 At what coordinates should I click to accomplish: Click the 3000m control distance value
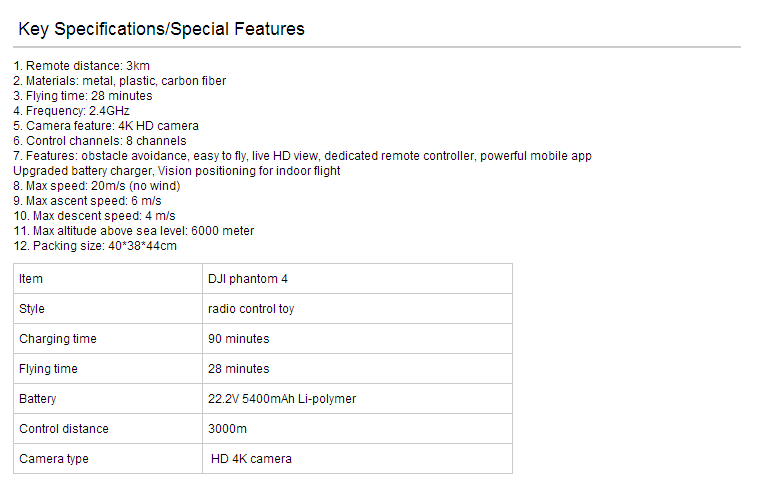357,429
